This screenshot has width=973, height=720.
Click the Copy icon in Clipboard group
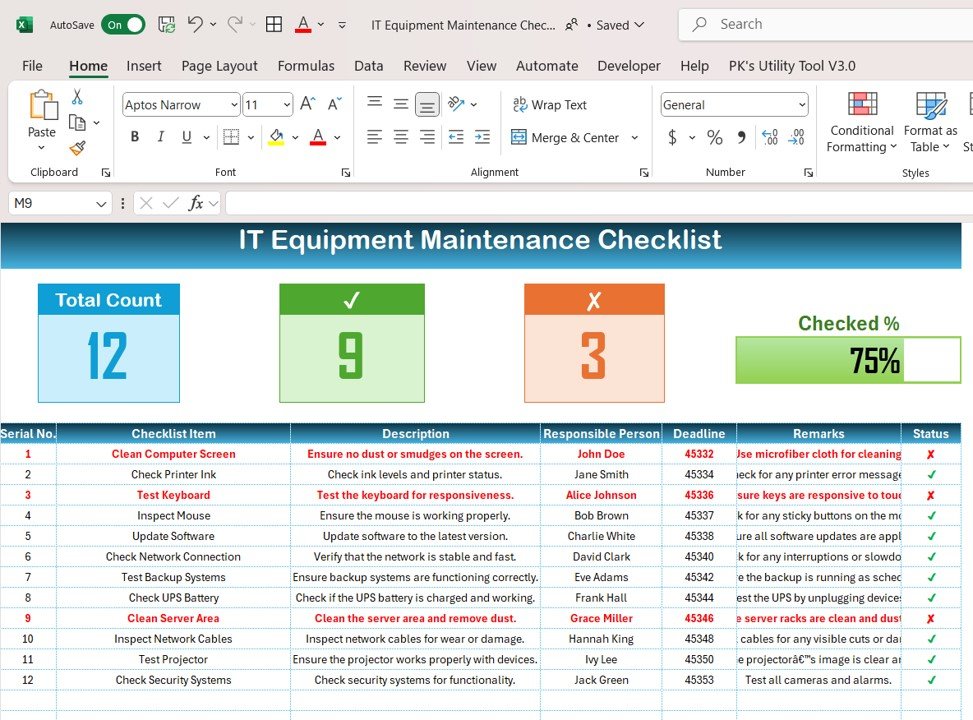click(77, 122)
